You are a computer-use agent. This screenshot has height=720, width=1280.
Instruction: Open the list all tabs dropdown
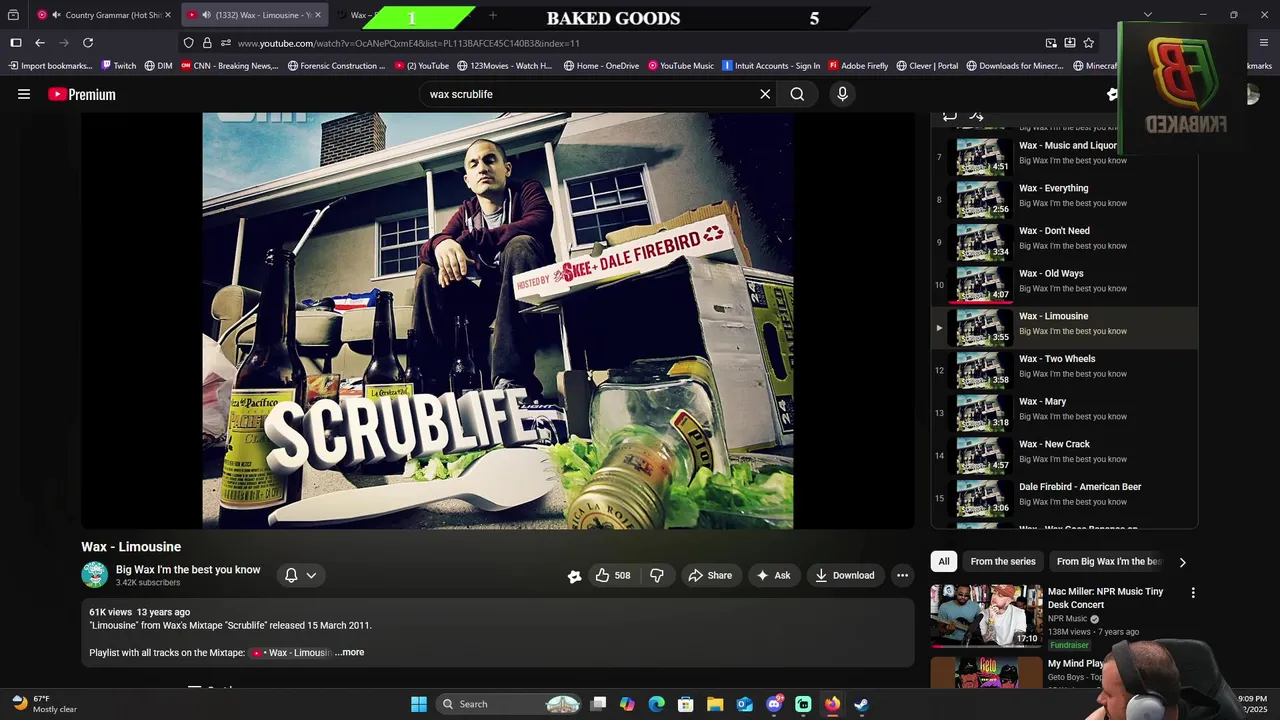coord(1148,15)
